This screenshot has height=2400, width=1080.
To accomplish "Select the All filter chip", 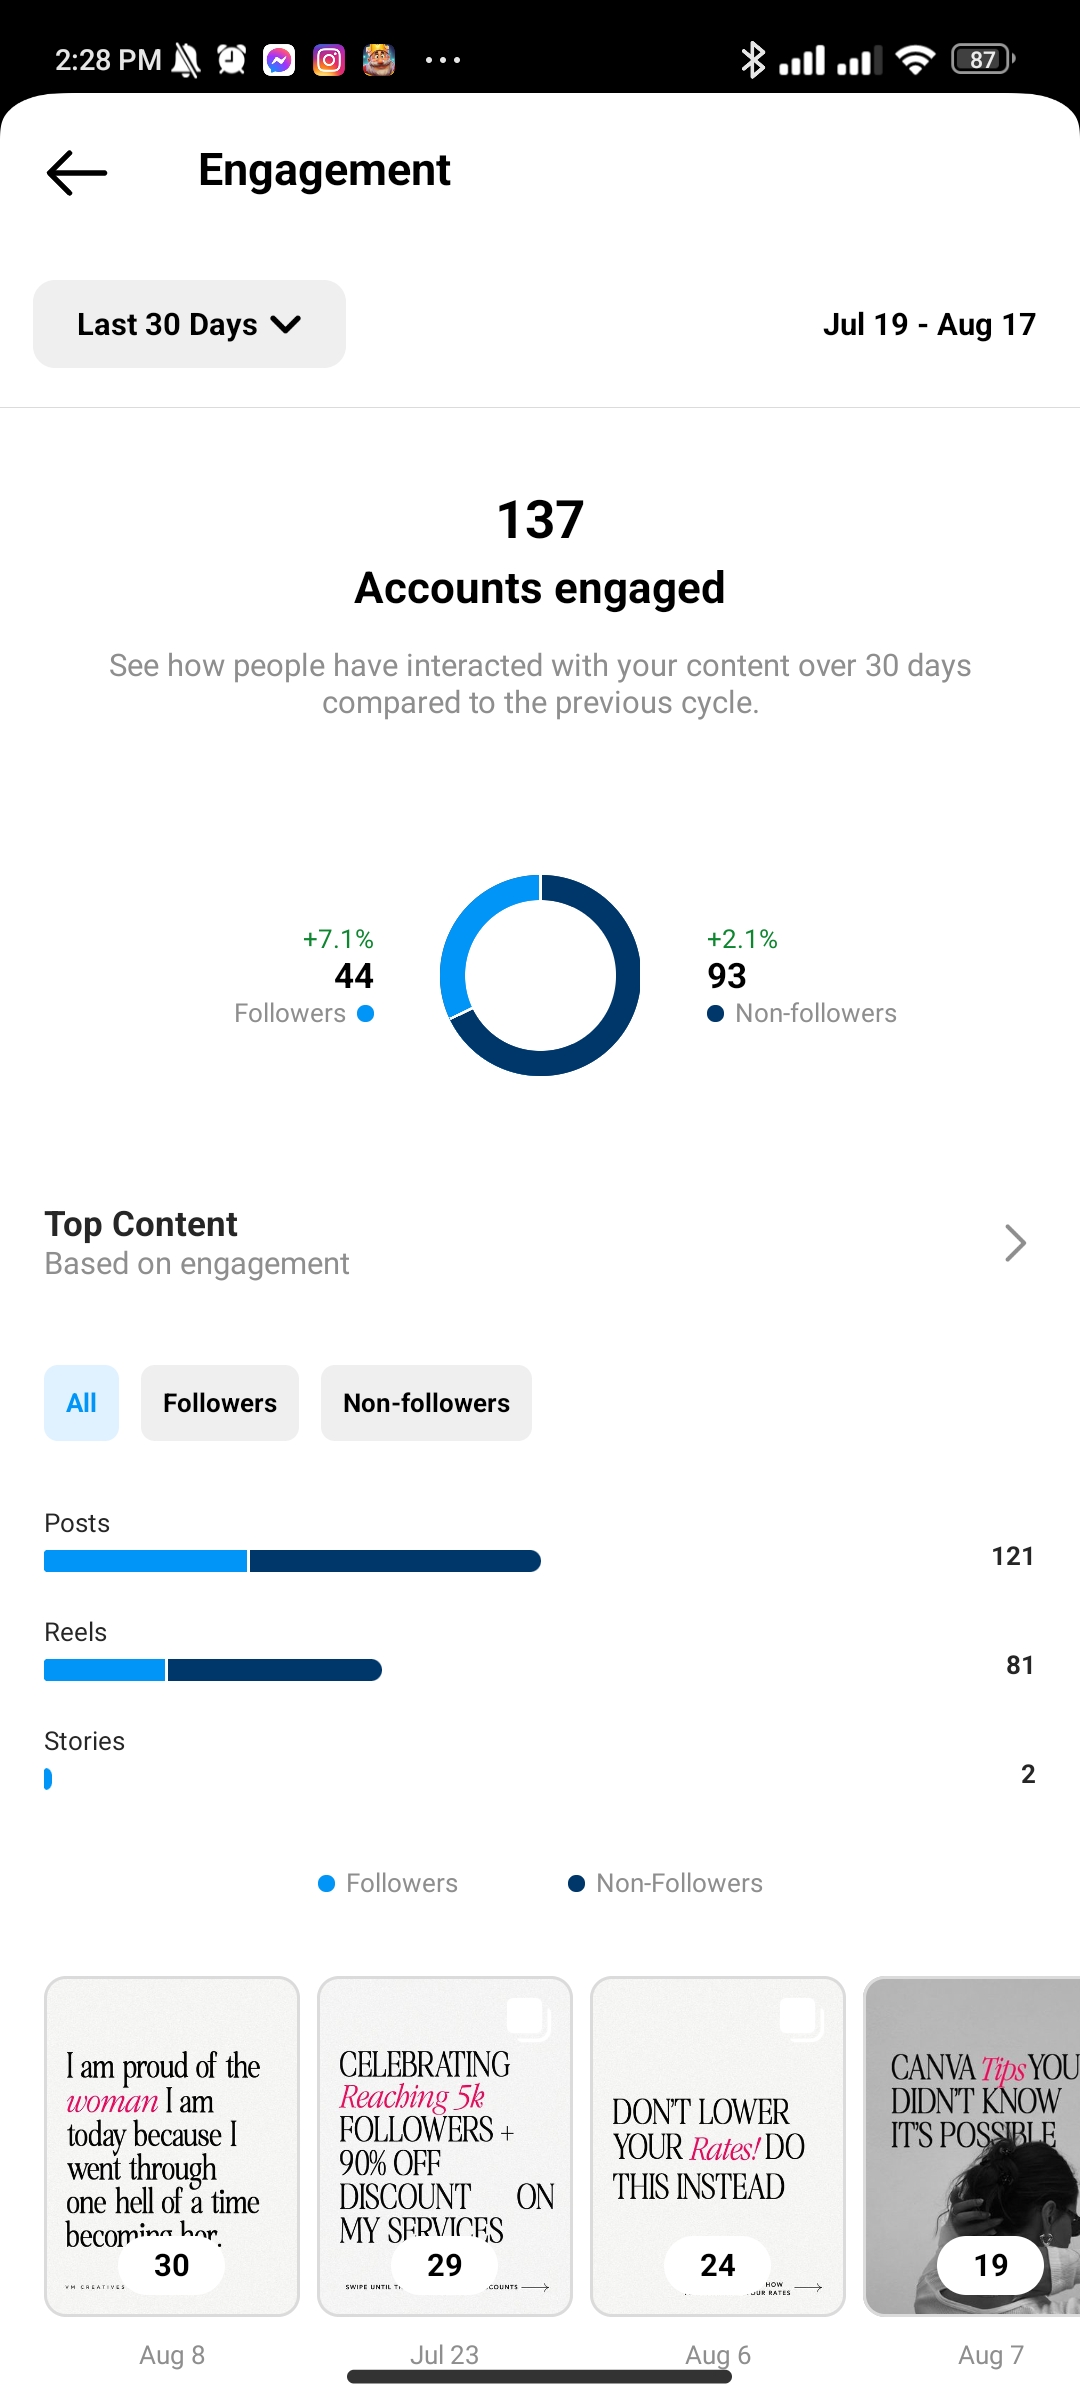I will click(81, 1403).
